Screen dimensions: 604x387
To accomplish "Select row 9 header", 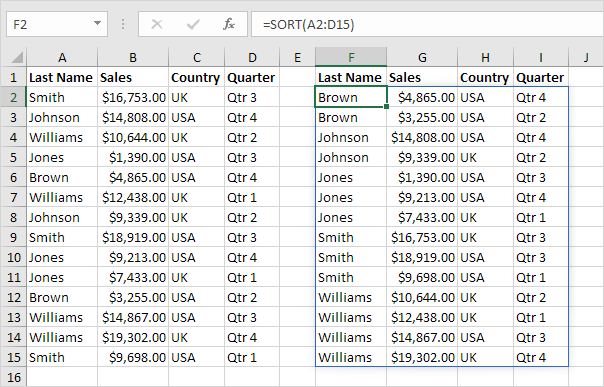I will point(13,237).
